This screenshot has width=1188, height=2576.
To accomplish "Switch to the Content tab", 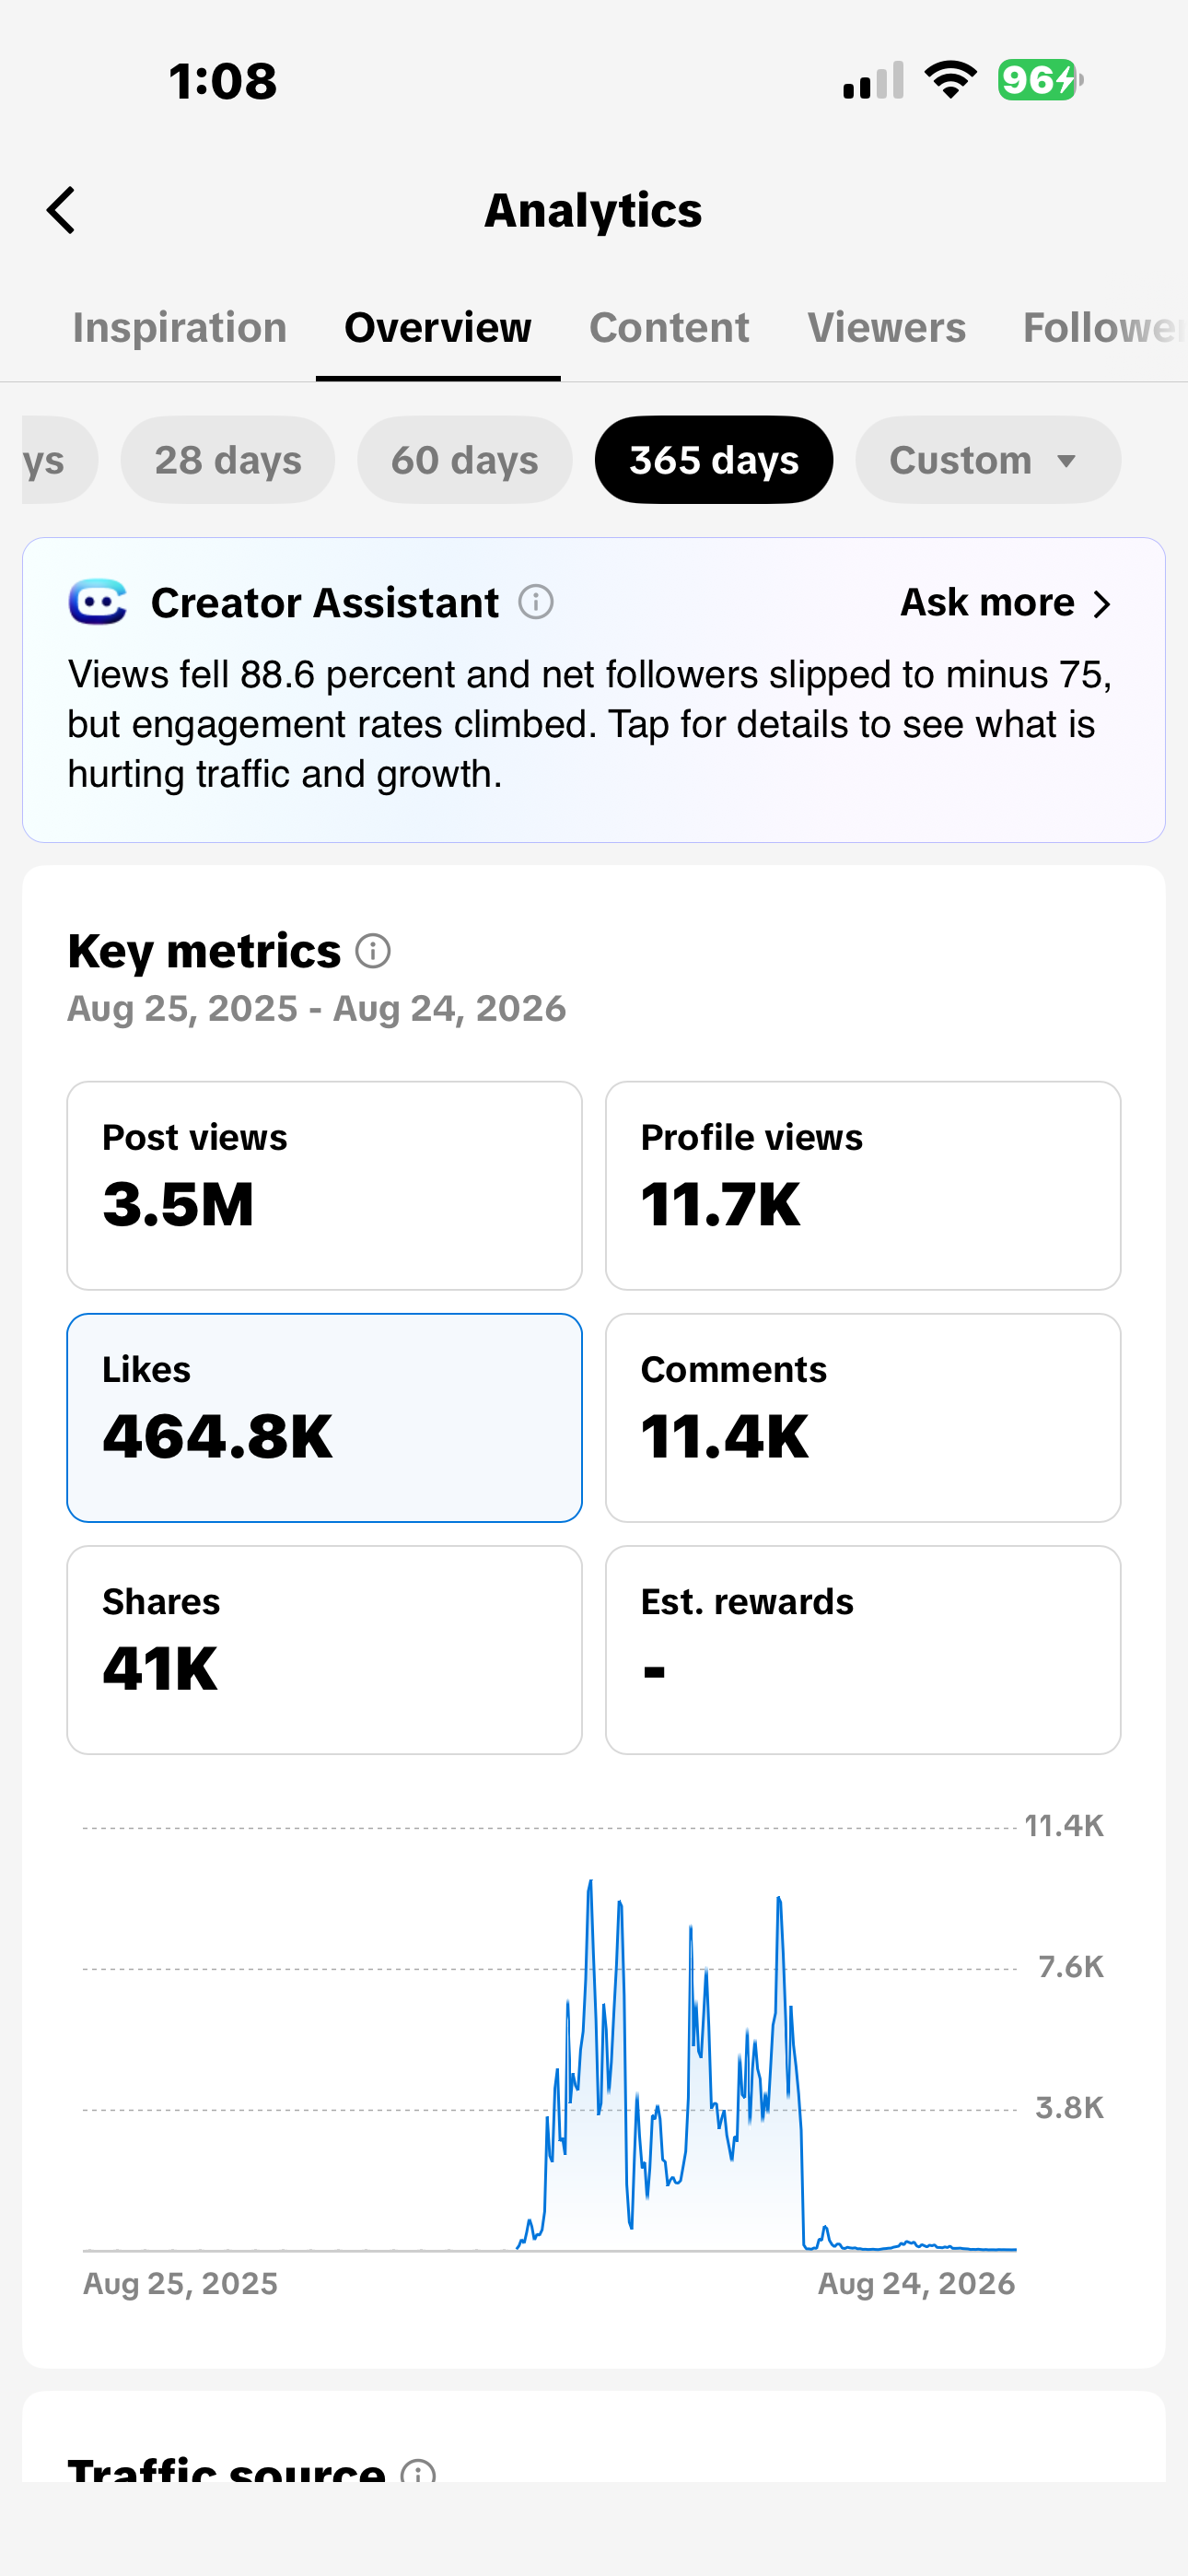I will (x=669, y=328).
